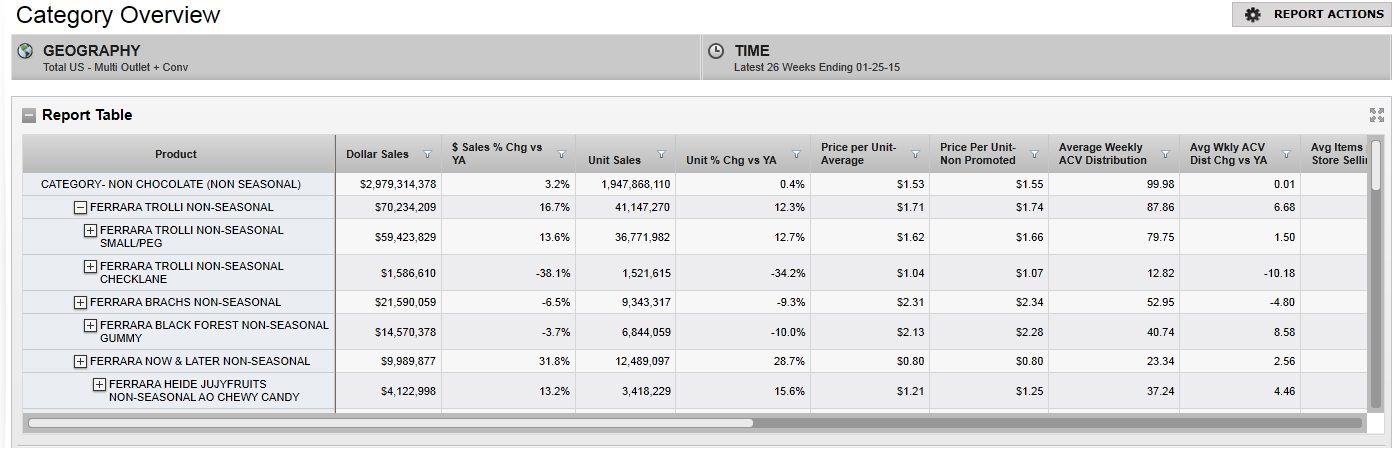Screen dimensions: 1400x451
Task: Open filter for Price per Unit-Average column
Action: (915, 155)
